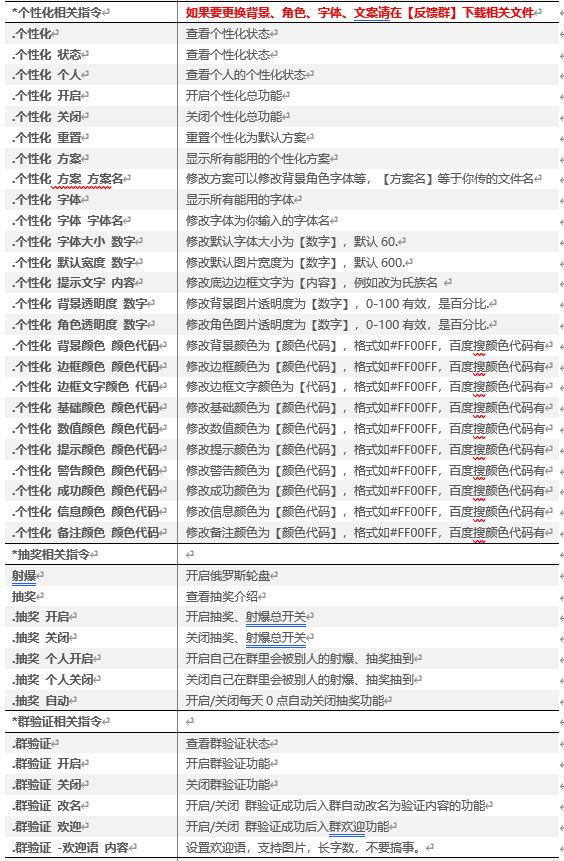This screenshot has width=564, height=861.
Task: Click the '*个性化相关指令' section heading
Action: click(x=57, y=13)
